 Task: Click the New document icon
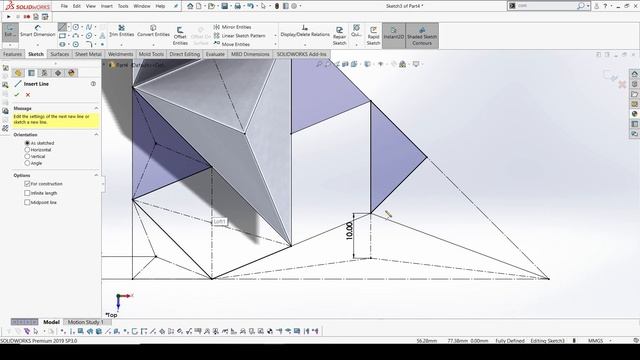[x=199, y=6]
